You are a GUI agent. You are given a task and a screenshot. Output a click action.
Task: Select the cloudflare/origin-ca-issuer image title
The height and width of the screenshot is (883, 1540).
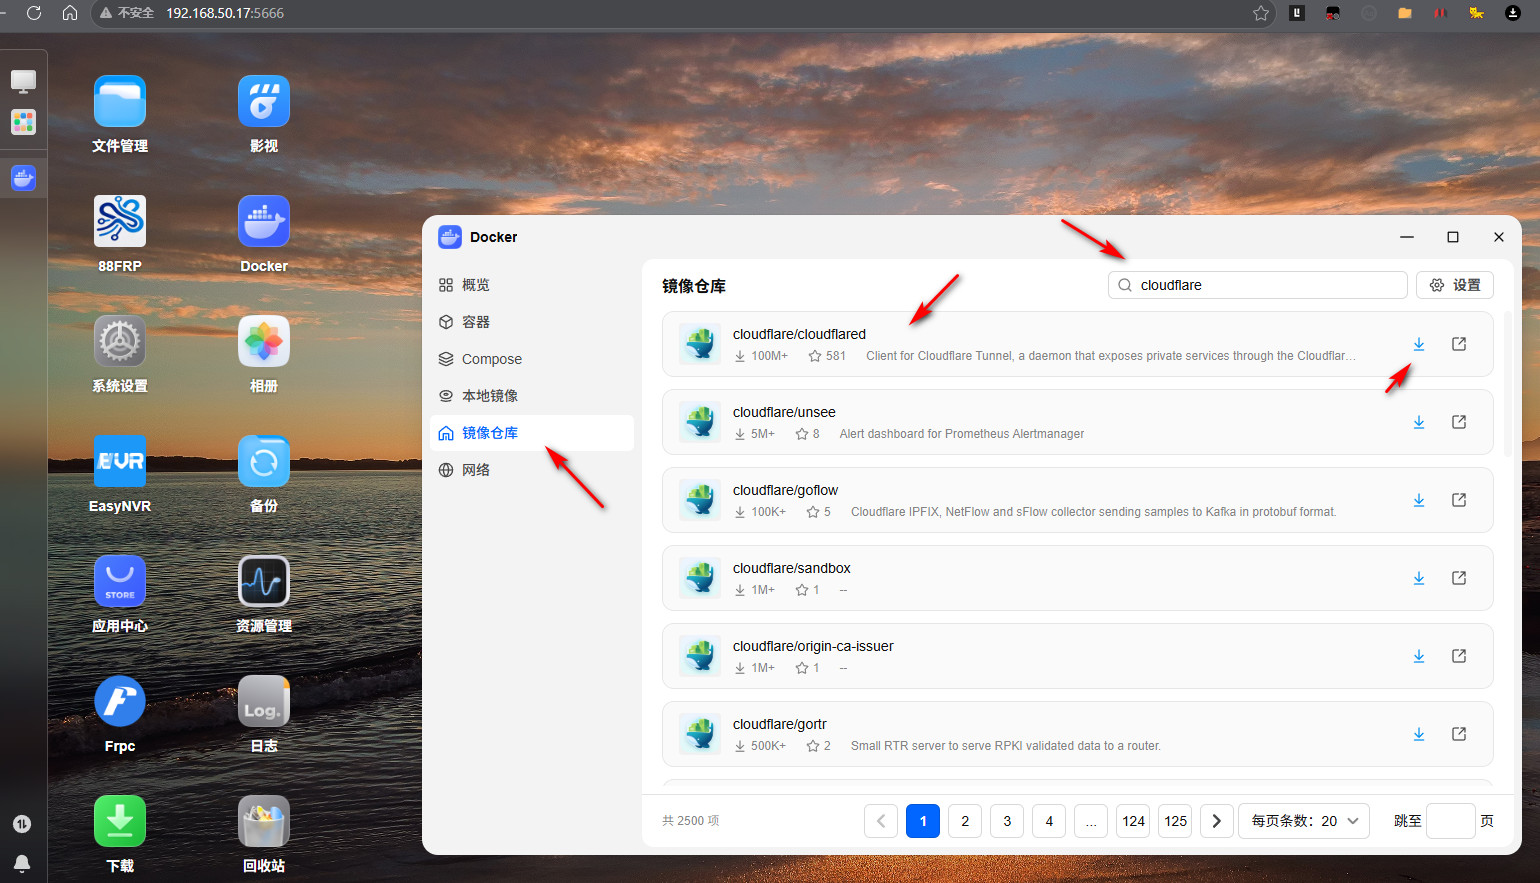coord(813,646)
